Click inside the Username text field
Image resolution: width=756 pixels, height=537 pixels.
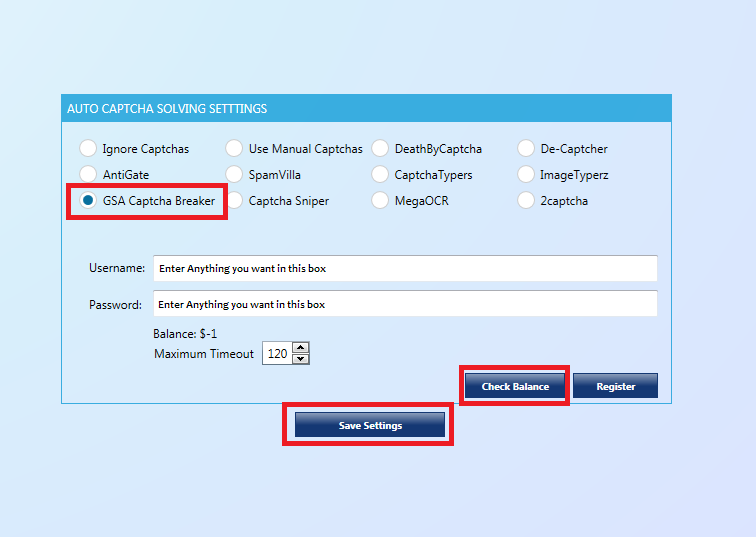coord(404,268)
